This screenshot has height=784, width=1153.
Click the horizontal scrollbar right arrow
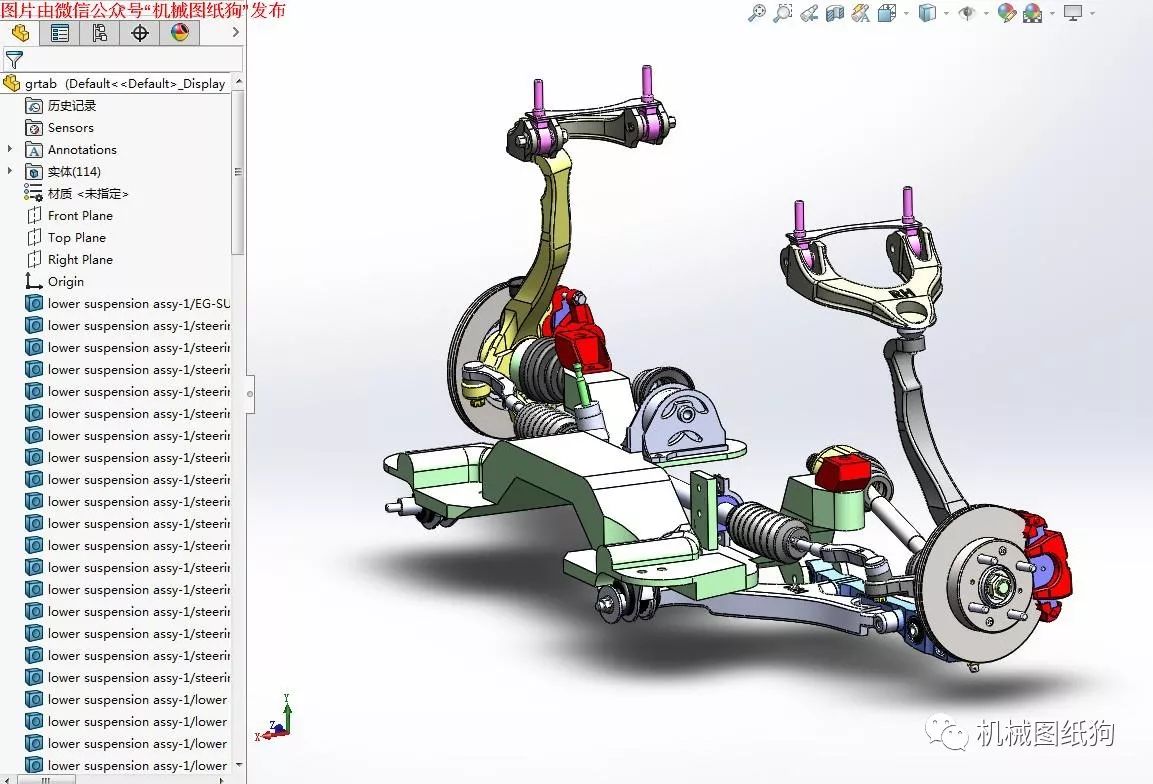(222, 780)
